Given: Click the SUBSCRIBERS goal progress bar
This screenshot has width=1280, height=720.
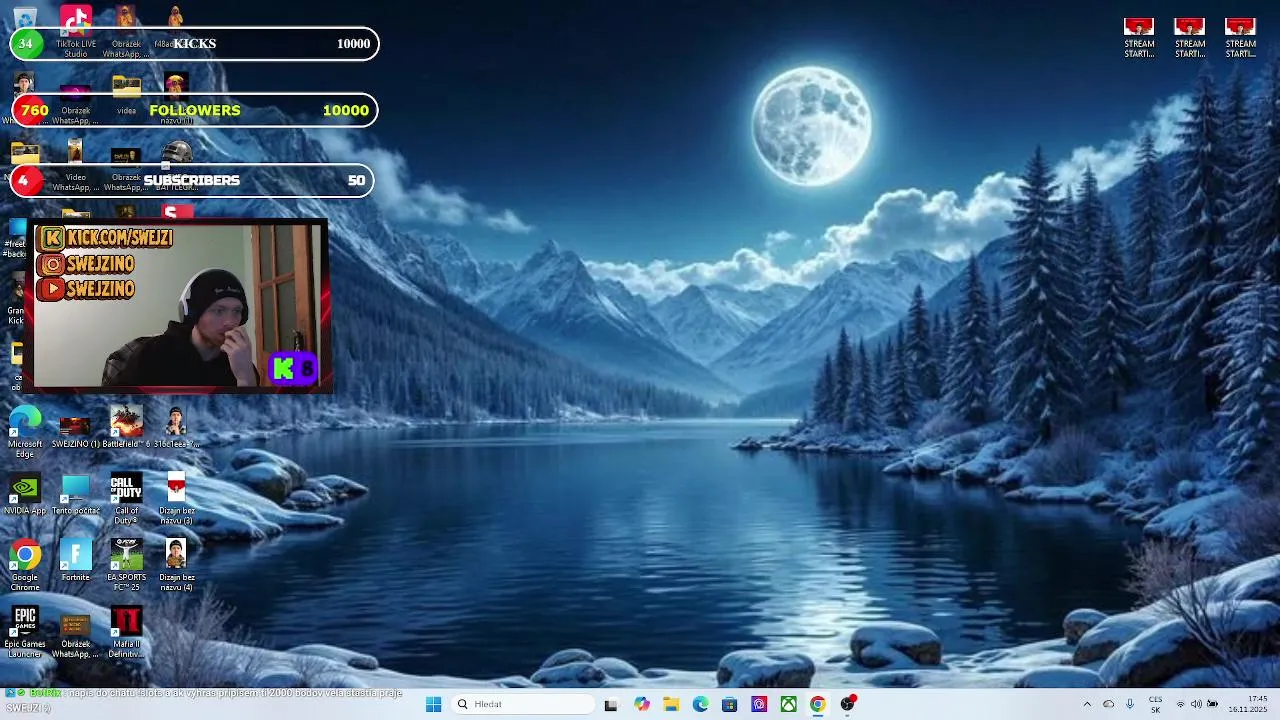Looking at the screenshot, I should coord(192,180).
